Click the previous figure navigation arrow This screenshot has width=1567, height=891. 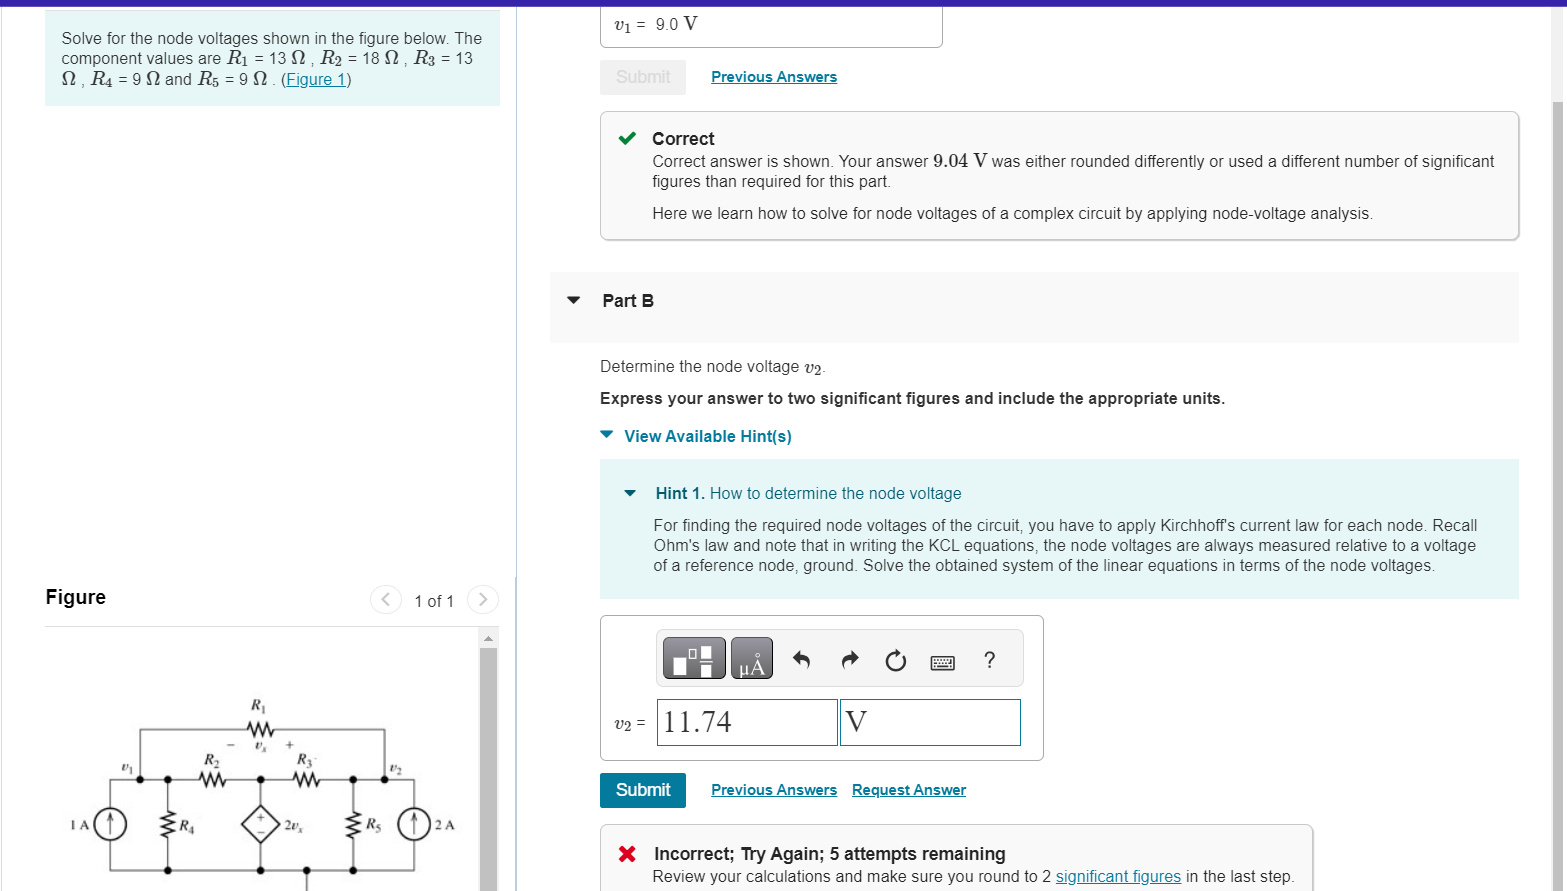click(x=386, y=599)
